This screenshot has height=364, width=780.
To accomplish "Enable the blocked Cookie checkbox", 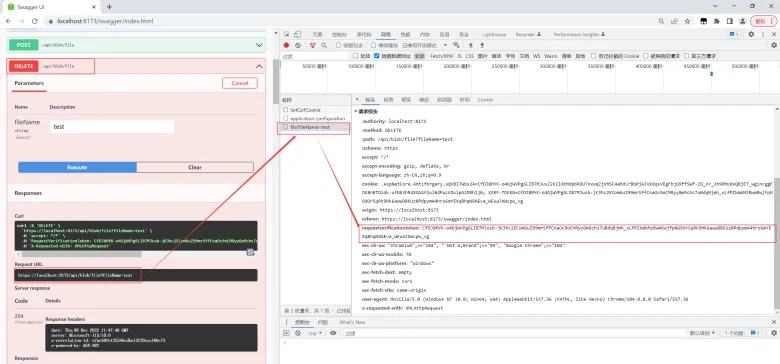I will [594, 56].
